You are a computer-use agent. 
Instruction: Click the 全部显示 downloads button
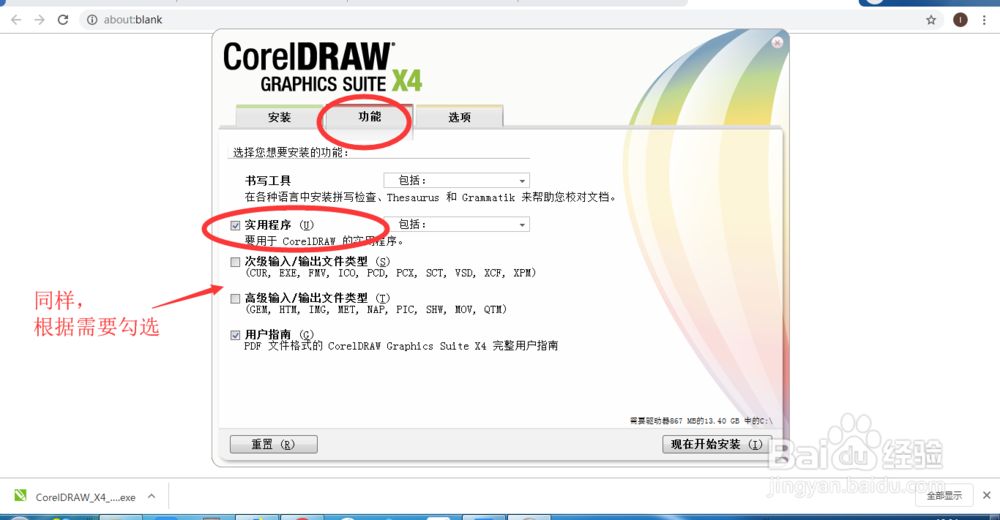(944, 495)
